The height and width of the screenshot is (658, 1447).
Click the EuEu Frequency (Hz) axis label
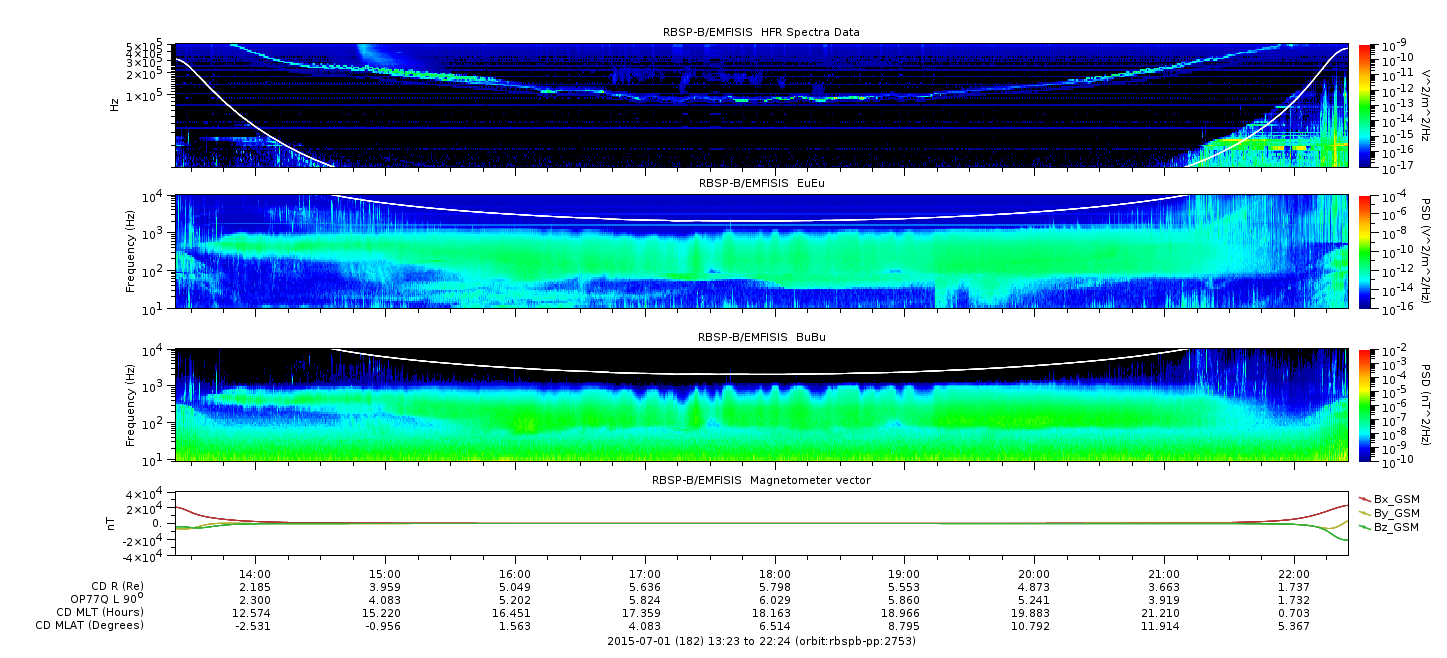tap(131, 252)
